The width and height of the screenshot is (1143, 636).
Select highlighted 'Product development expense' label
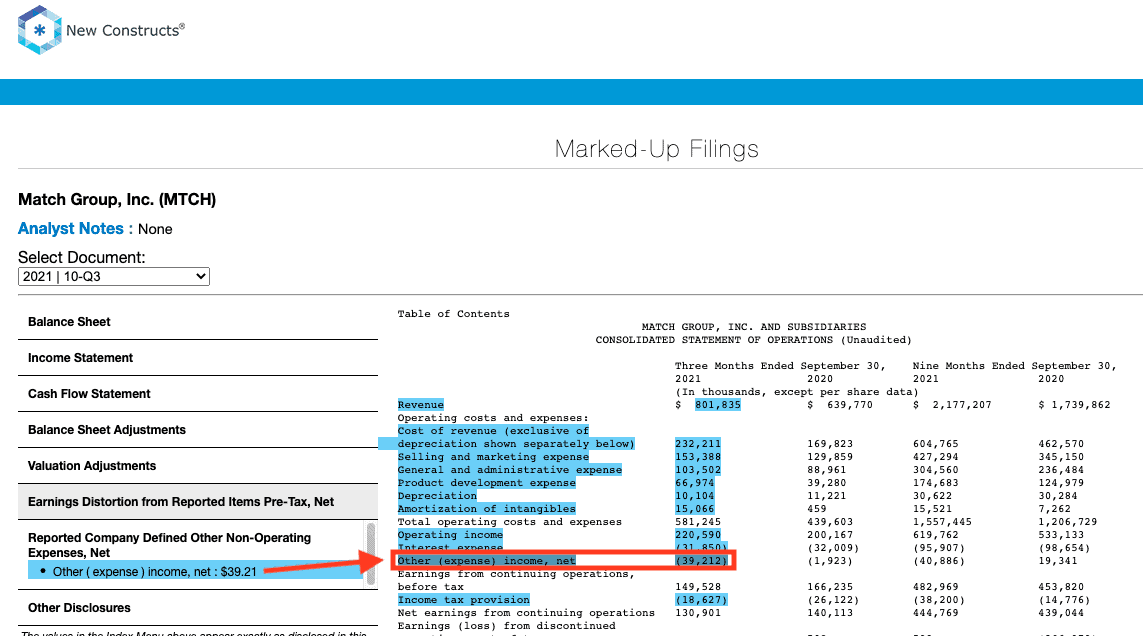[486, 483]
